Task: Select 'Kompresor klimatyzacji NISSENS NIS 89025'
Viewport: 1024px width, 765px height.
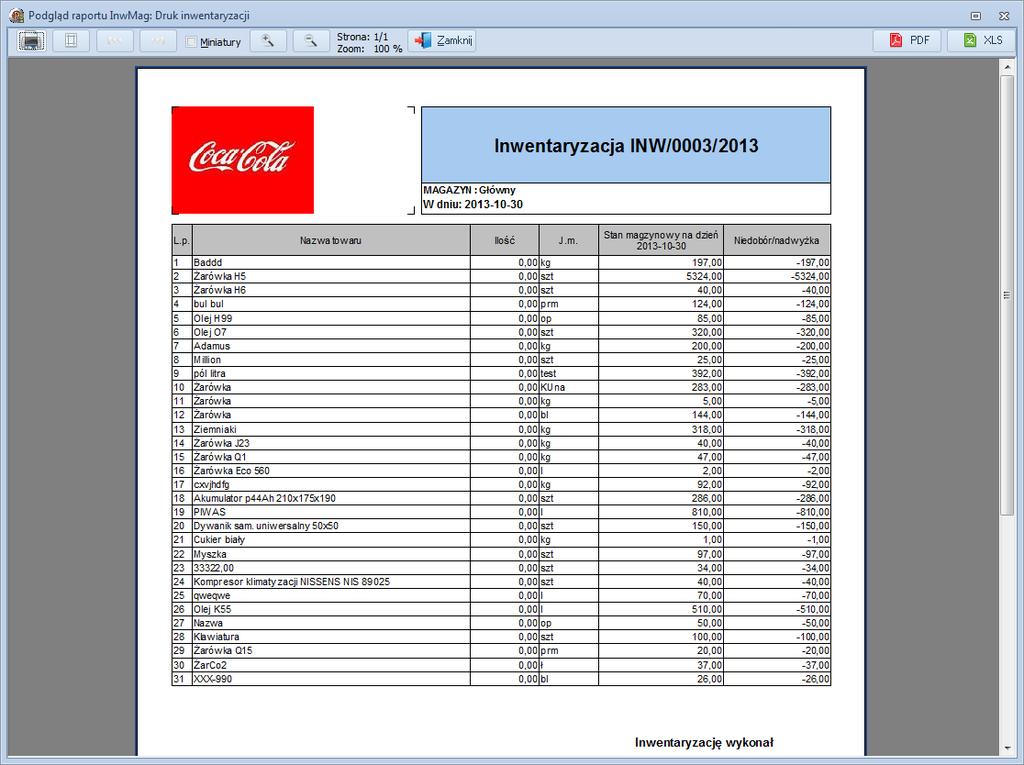Action: [291, 582]
